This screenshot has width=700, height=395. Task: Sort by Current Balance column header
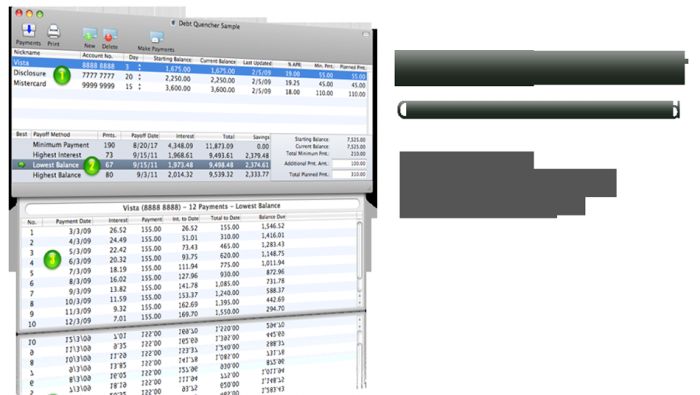pyautogui.click(x=217, y=61)
